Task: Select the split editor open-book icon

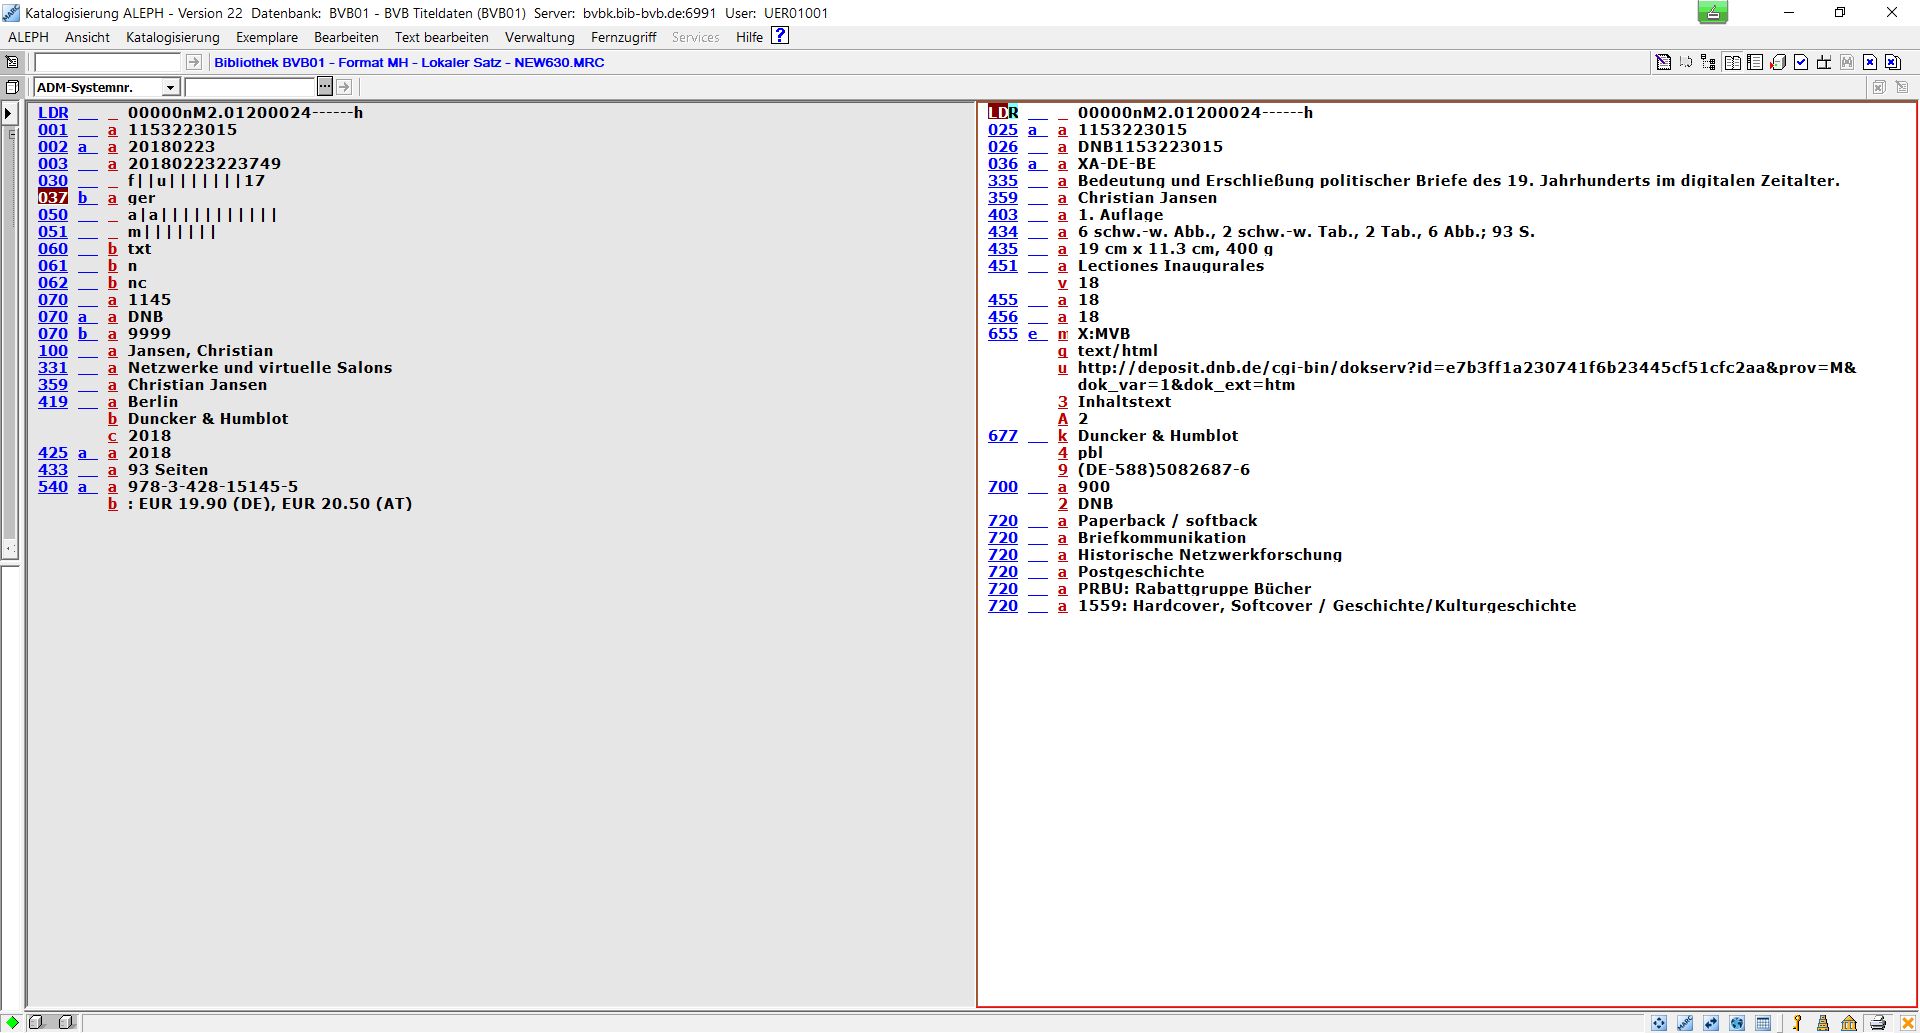Action: pos(1732,62)
